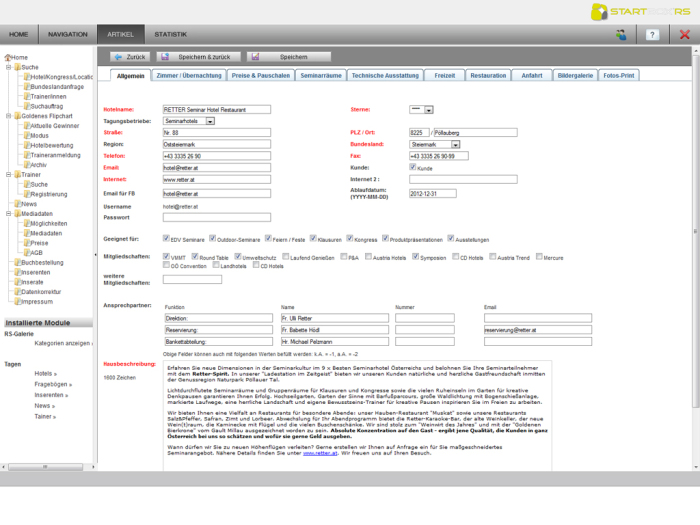
Task: Go to the STATISTIK menu
Action: pyautogui.click(x=171, y=34)
